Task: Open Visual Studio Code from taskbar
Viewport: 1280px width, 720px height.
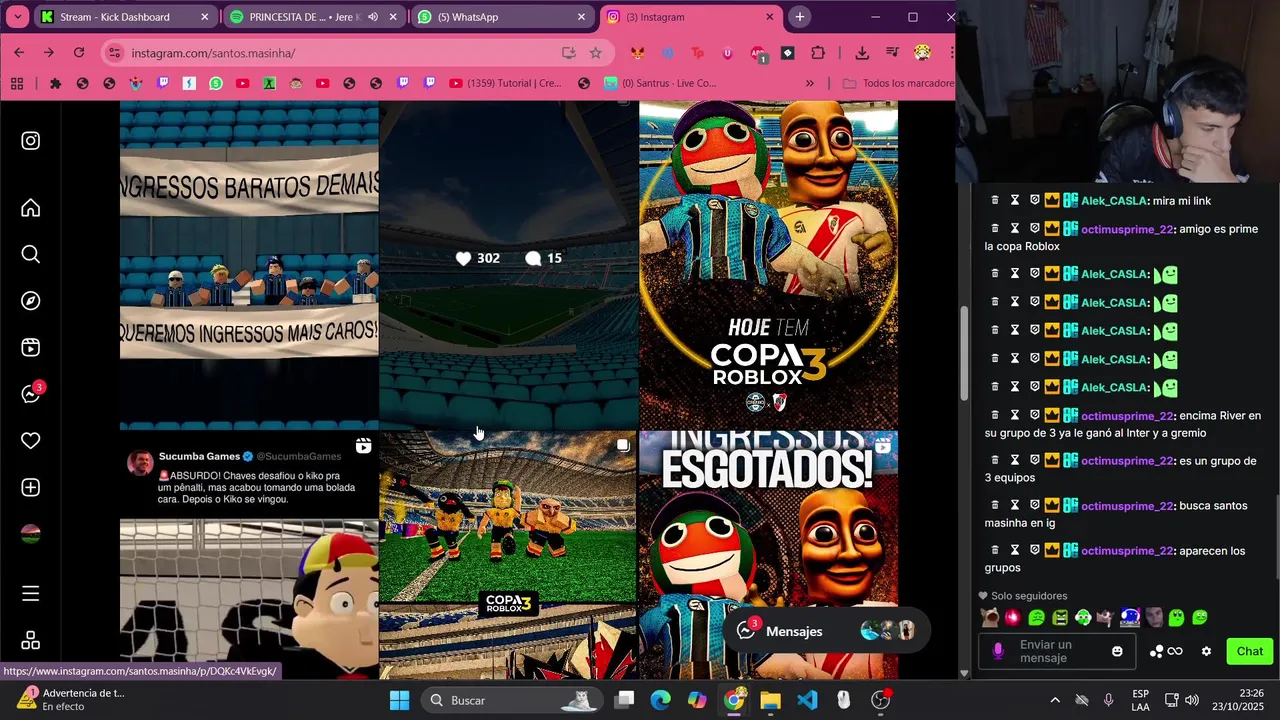Action: coord(807,700)
